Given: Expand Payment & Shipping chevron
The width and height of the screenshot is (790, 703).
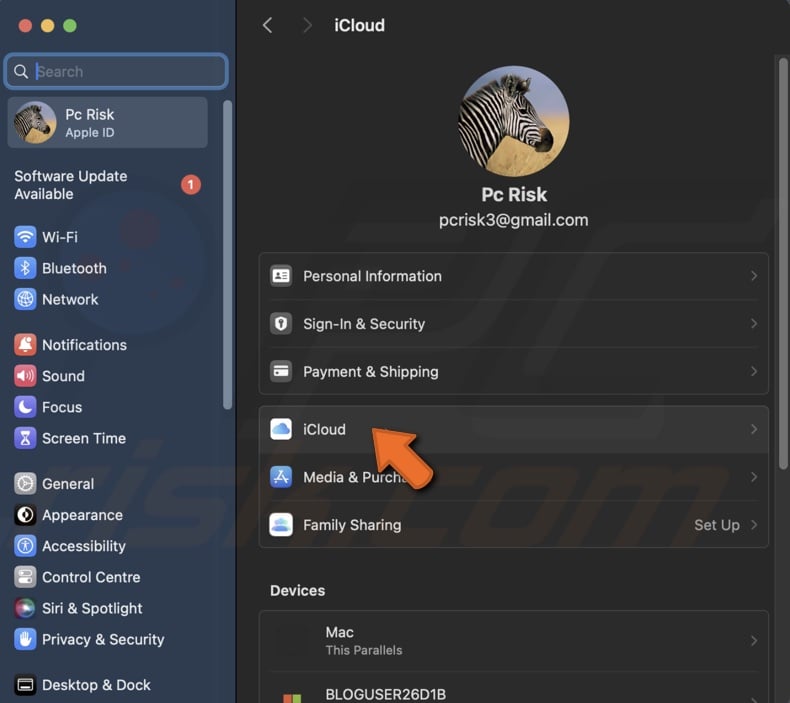Looking at the screenshot, I should 754,371.
